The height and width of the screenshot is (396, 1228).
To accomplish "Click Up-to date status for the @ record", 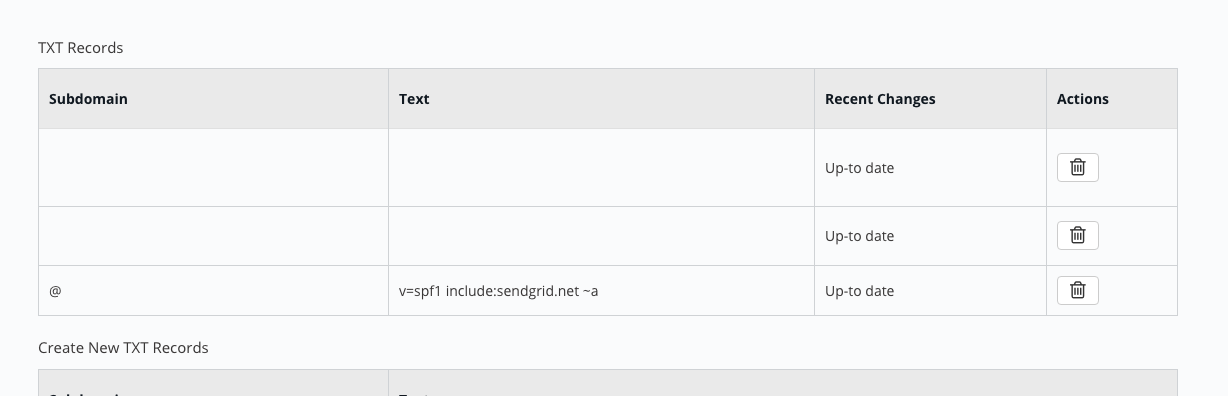I will (859, 291).
